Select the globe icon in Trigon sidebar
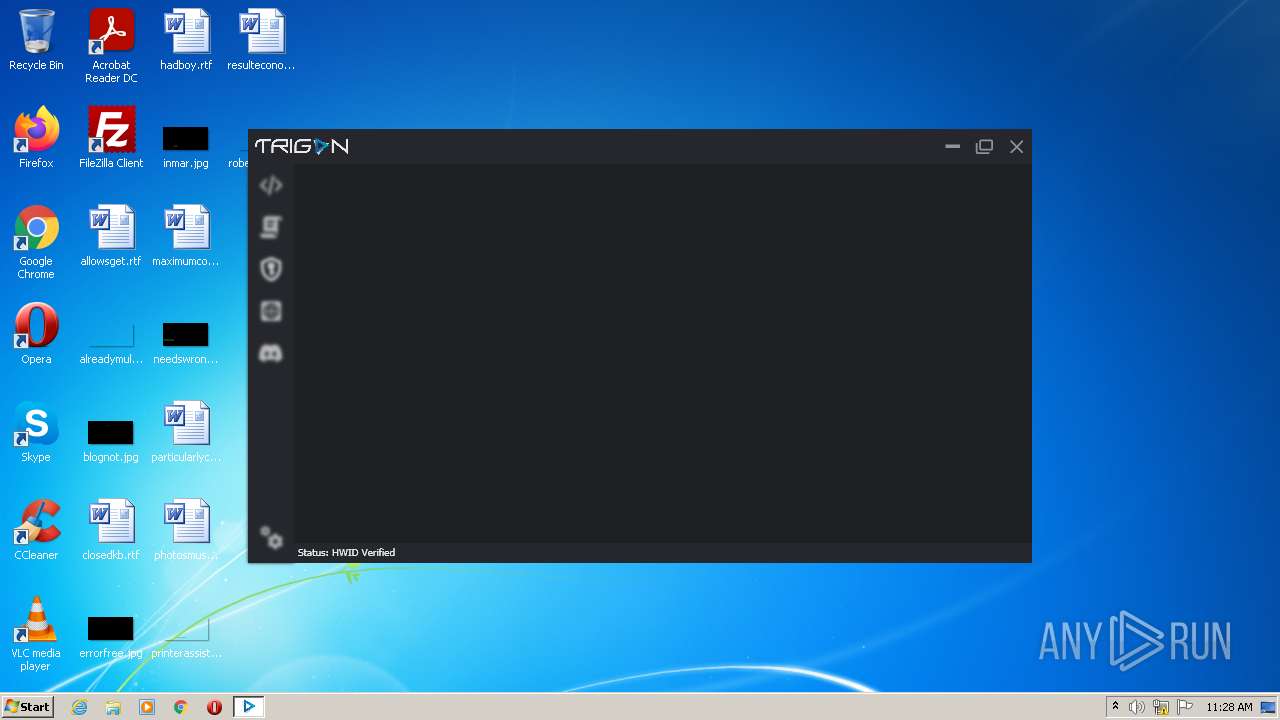This screenshot has height=720, width=1280. (x=271, y=311)
